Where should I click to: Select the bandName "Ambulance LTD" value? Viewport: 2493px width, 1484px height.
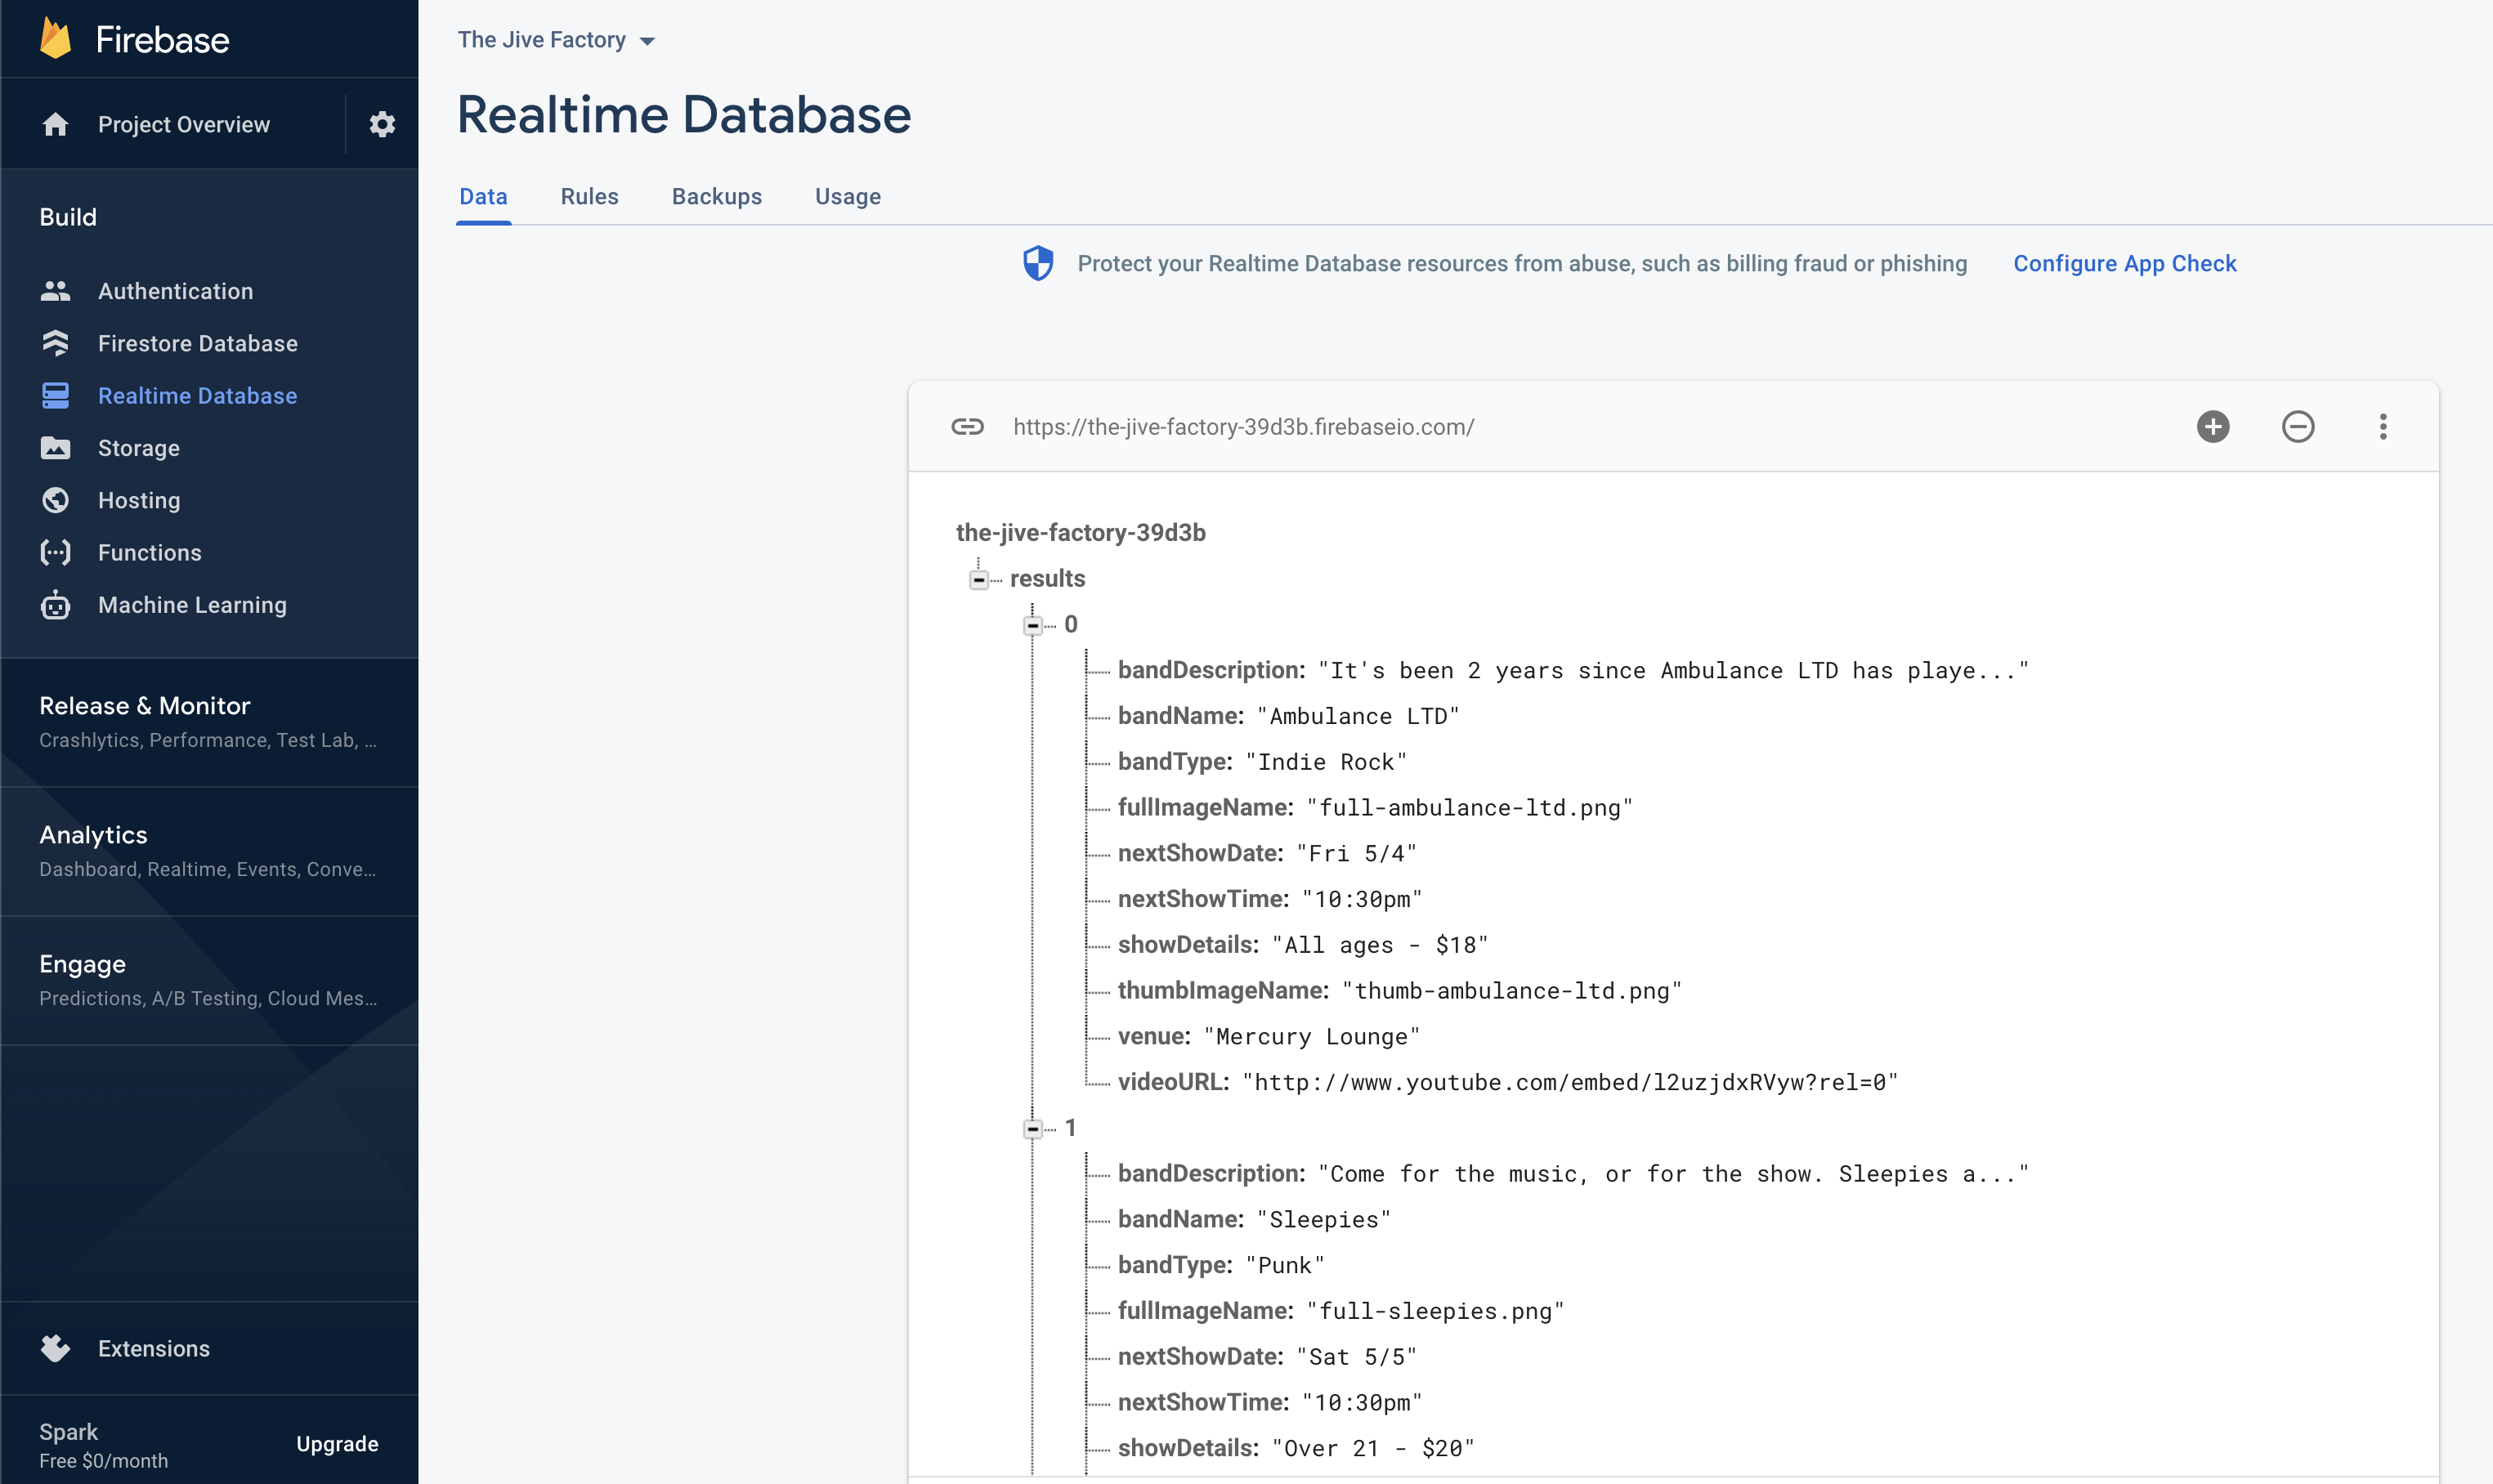tap(1357, 717)
